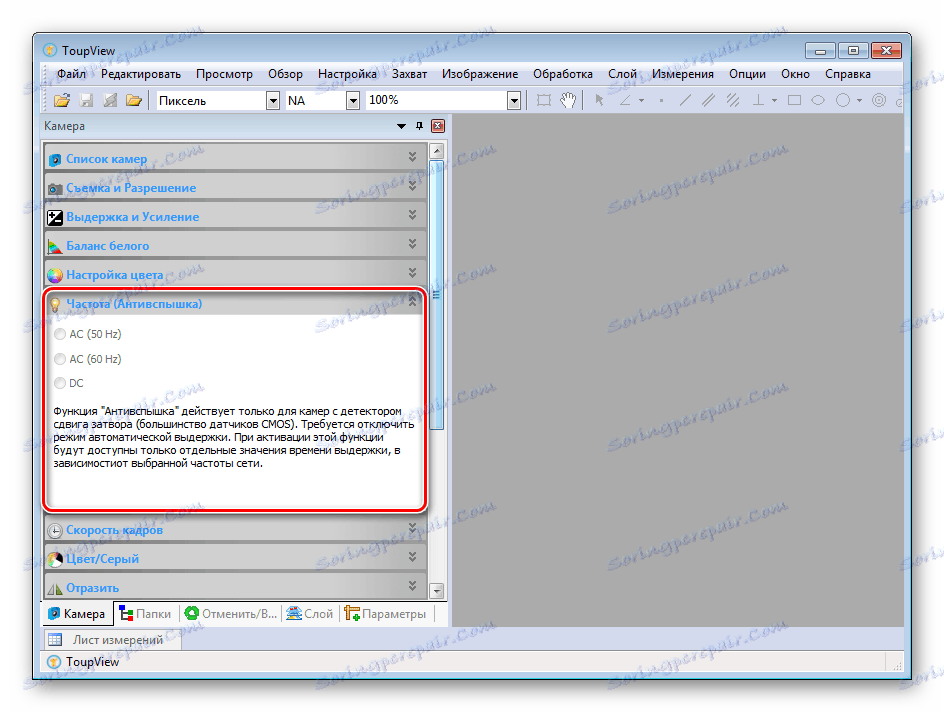The height and width of the screenshot is (712, 944).
Task: Click the camera panel pin icon
Action: click(x=420, y=126)
